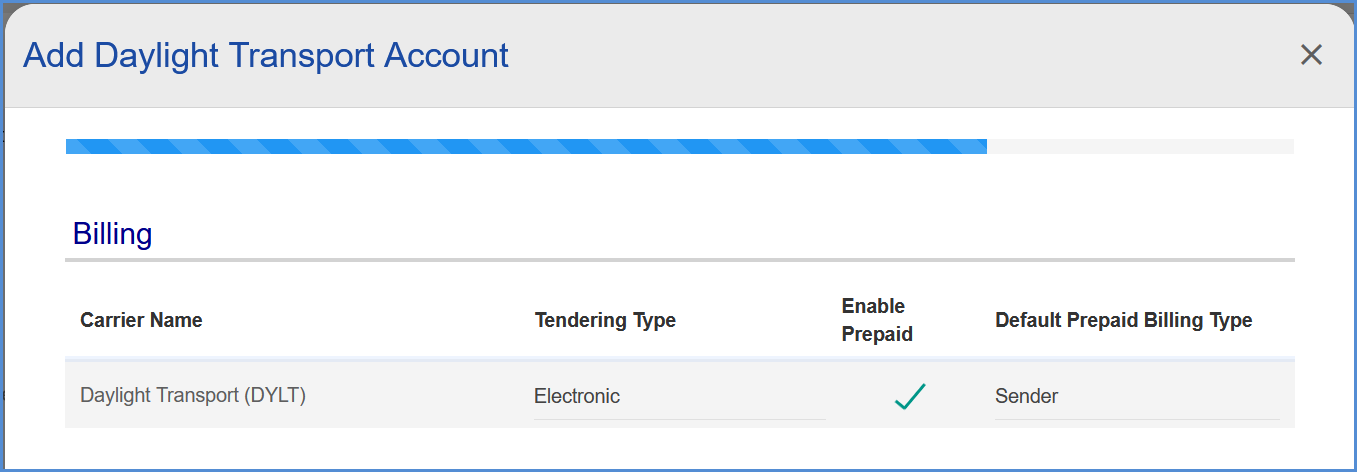Click the underline beneath the Electronic field
The image size is (1357, 472).
point(680,419)
